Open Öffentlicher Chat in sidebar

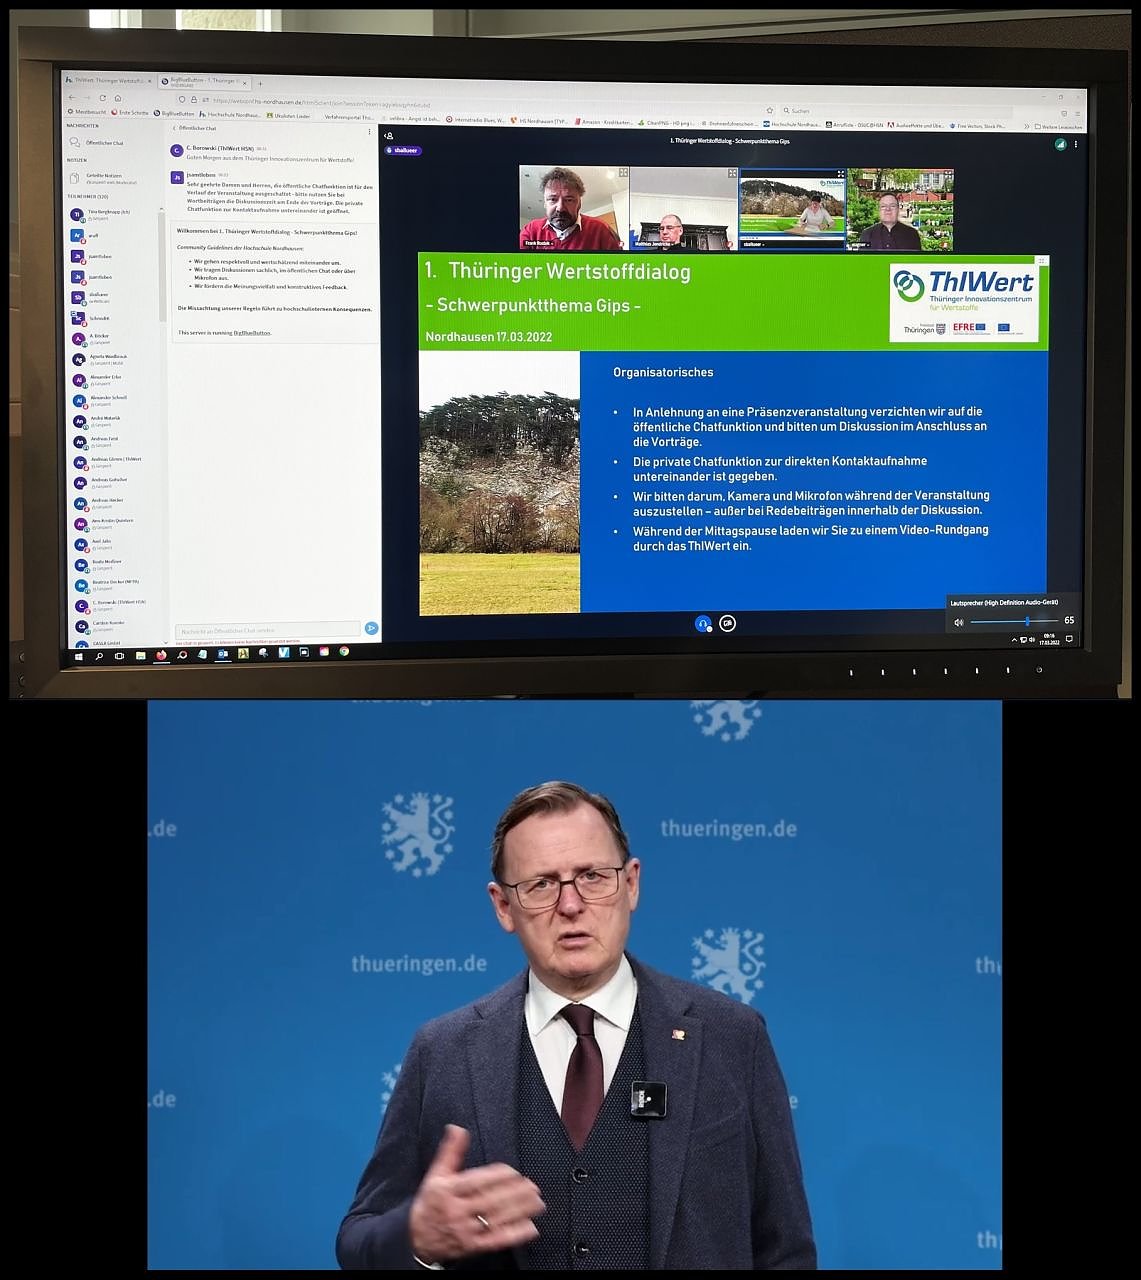coord(104,143)
